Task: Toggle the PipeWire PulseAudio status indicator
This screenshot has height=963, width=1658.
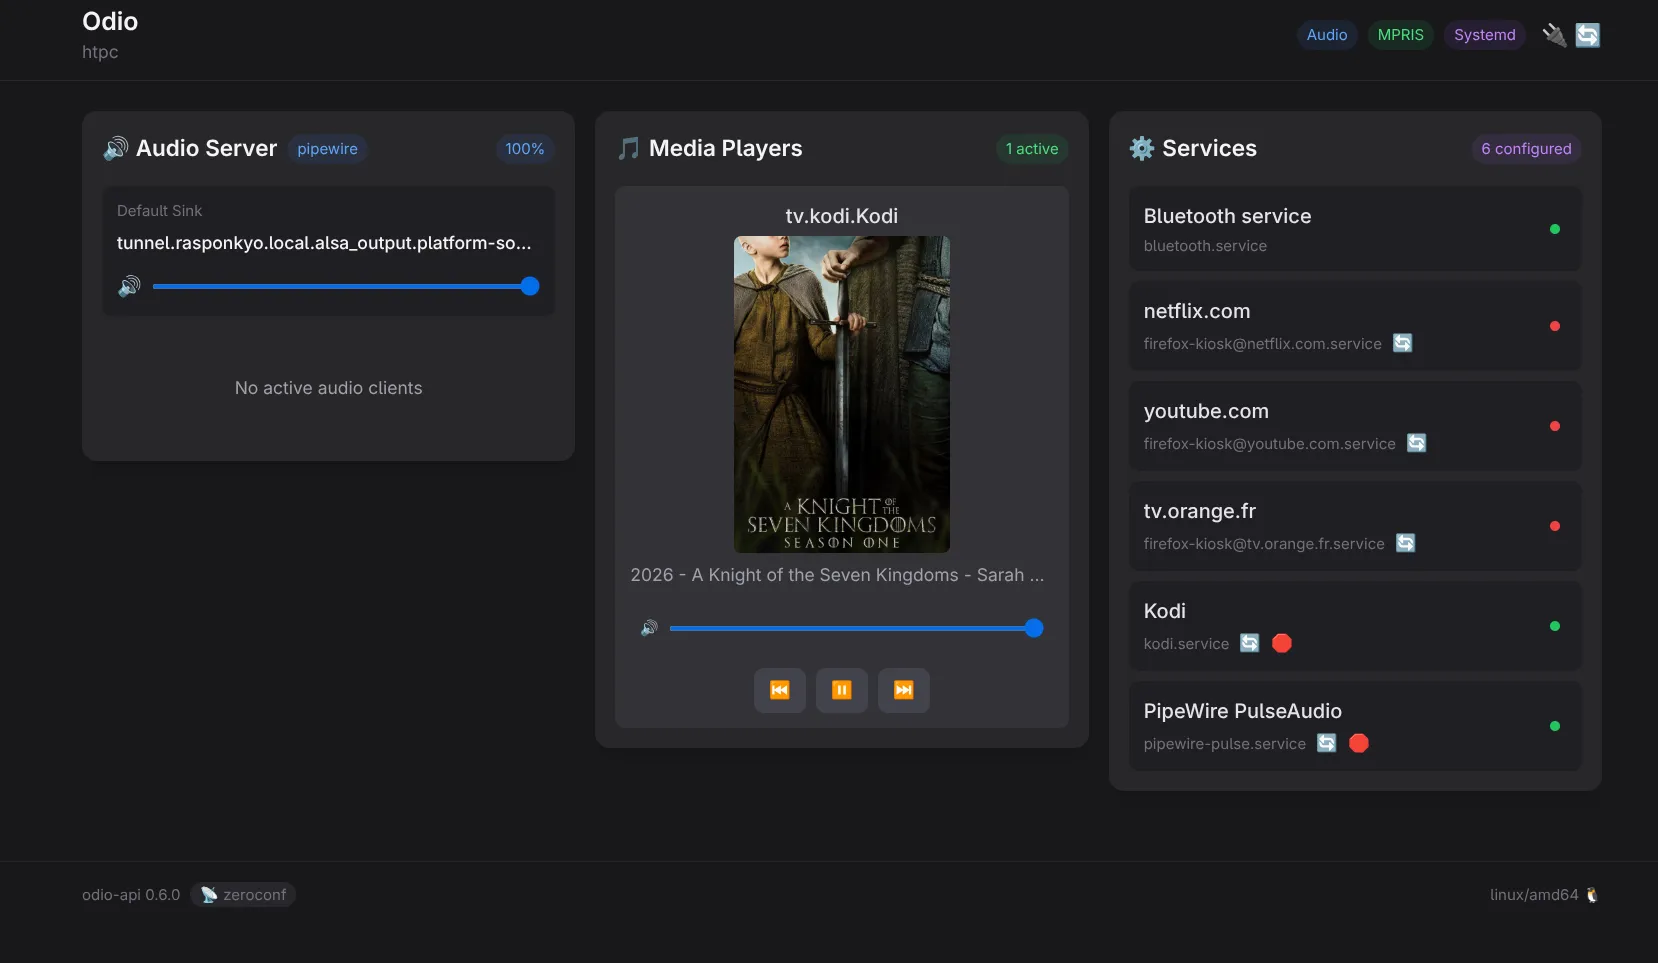Action: point(1555,727)
